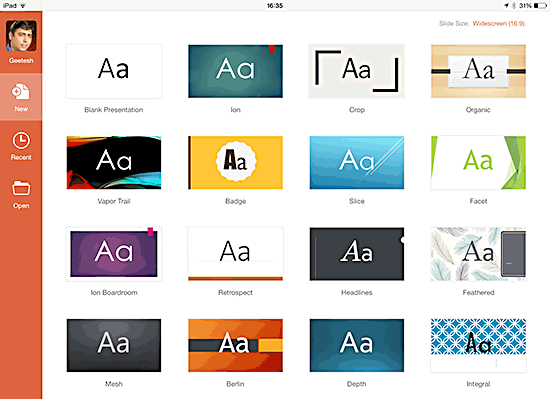Tap the battery indicator in status bar
The height and width of the screenshot is (399, 550).
click(x=539, y=6)
